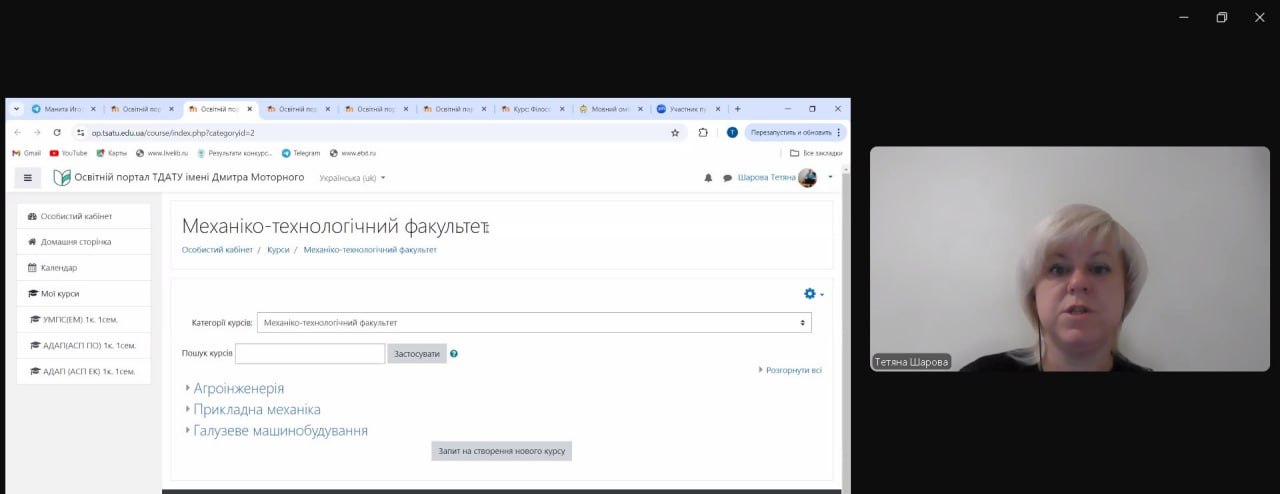The image size is (1280, 494).
Task: Open АДАП(АСП ПО) 1к. 1сем. course
Action: coord(84,346)
